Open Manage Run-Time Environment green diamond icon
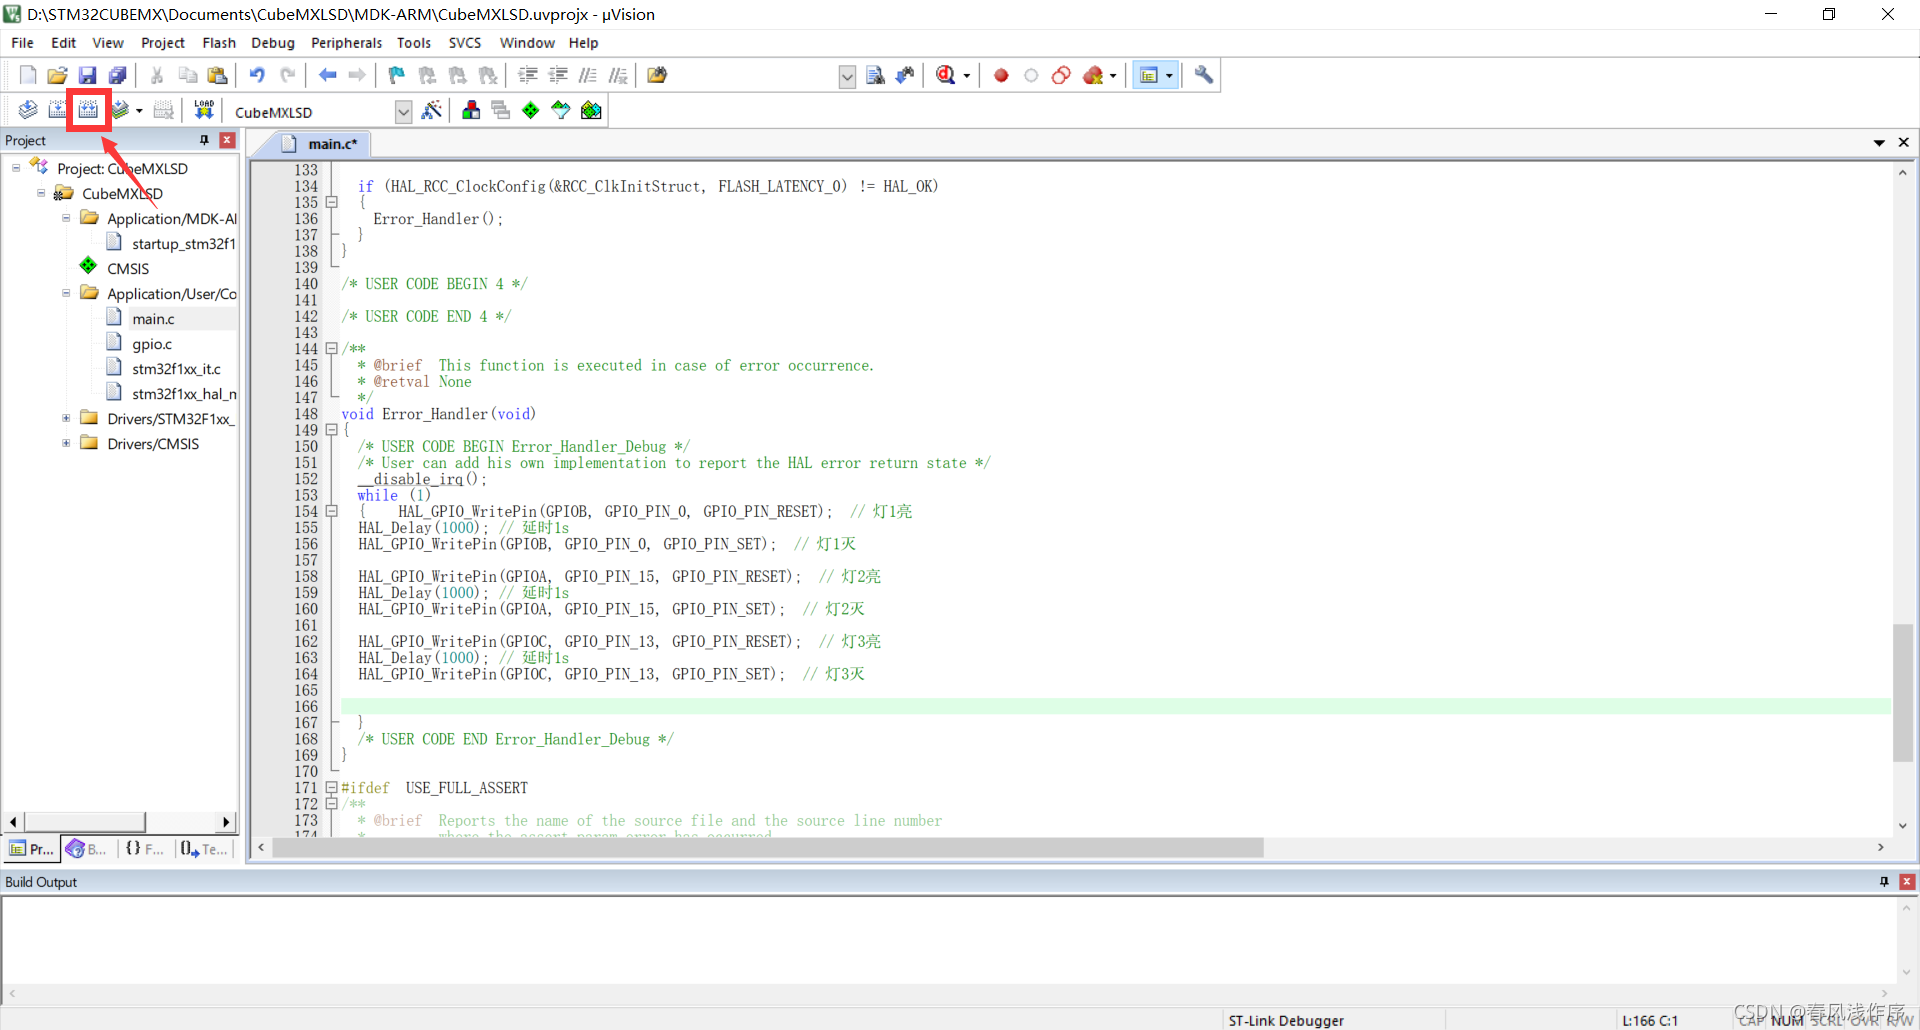 point(531,110)
